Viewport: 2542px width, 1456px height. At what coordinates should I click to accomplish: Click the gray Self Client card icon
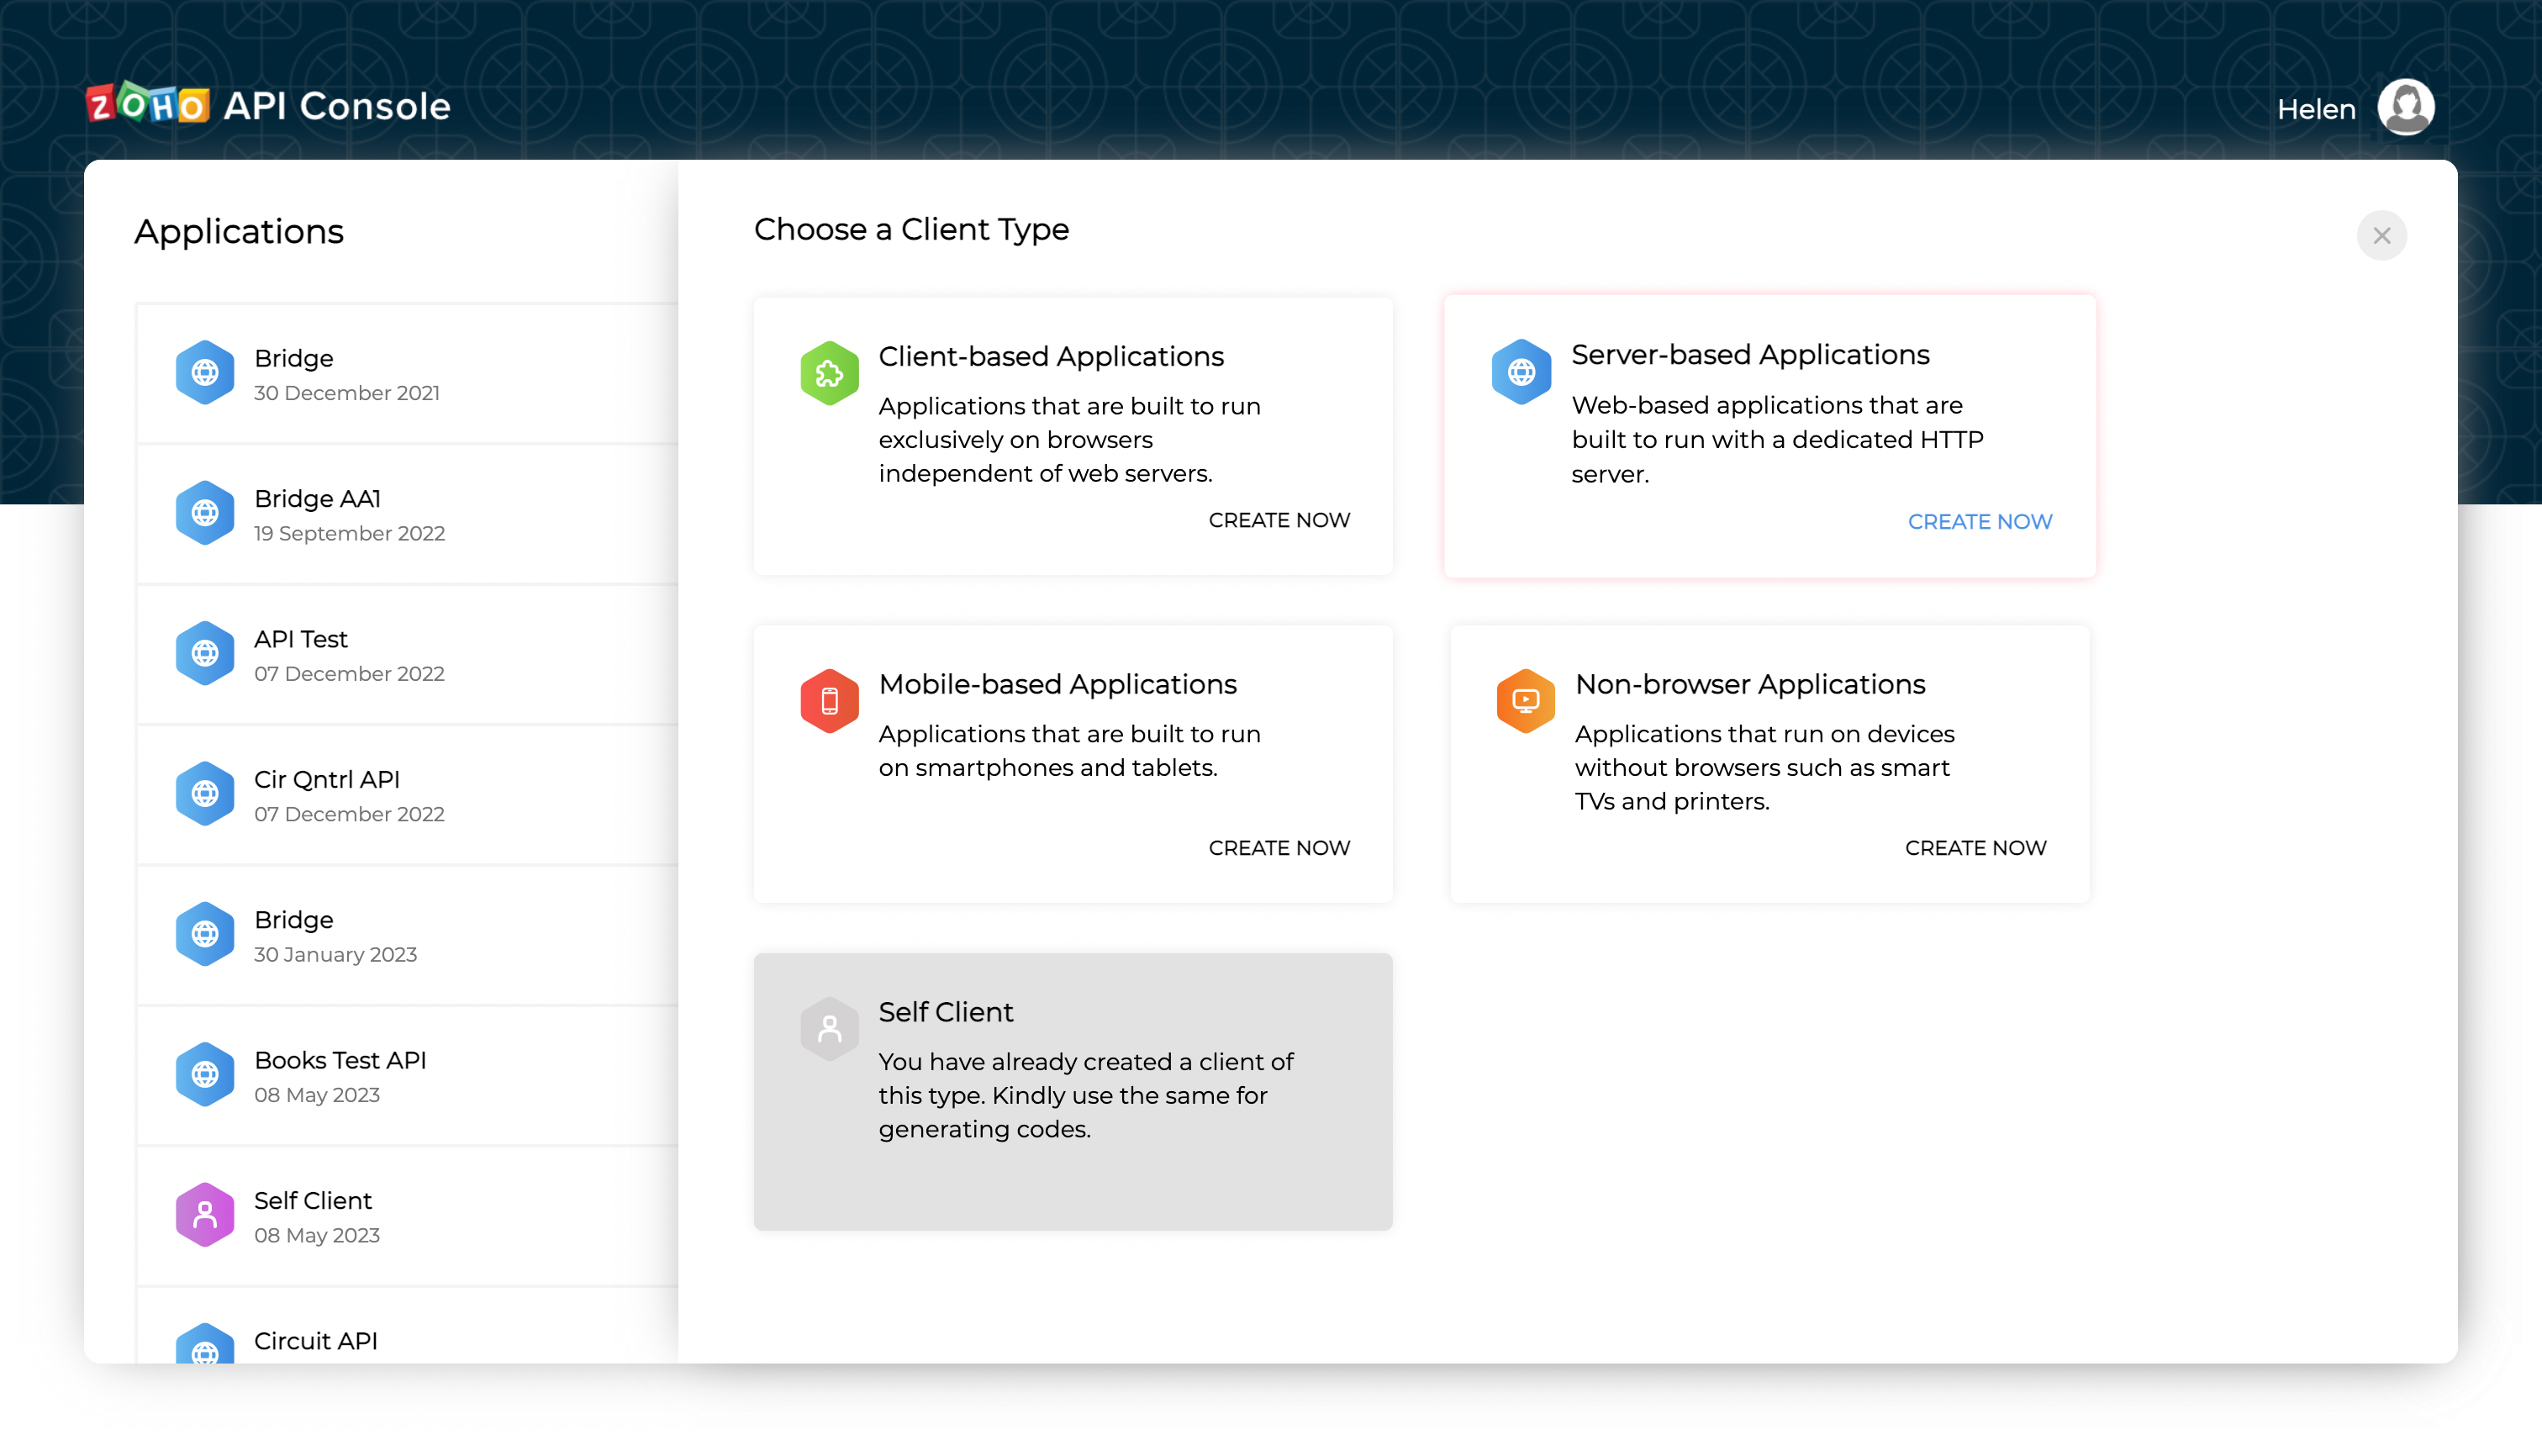(x=829, y=1028)
